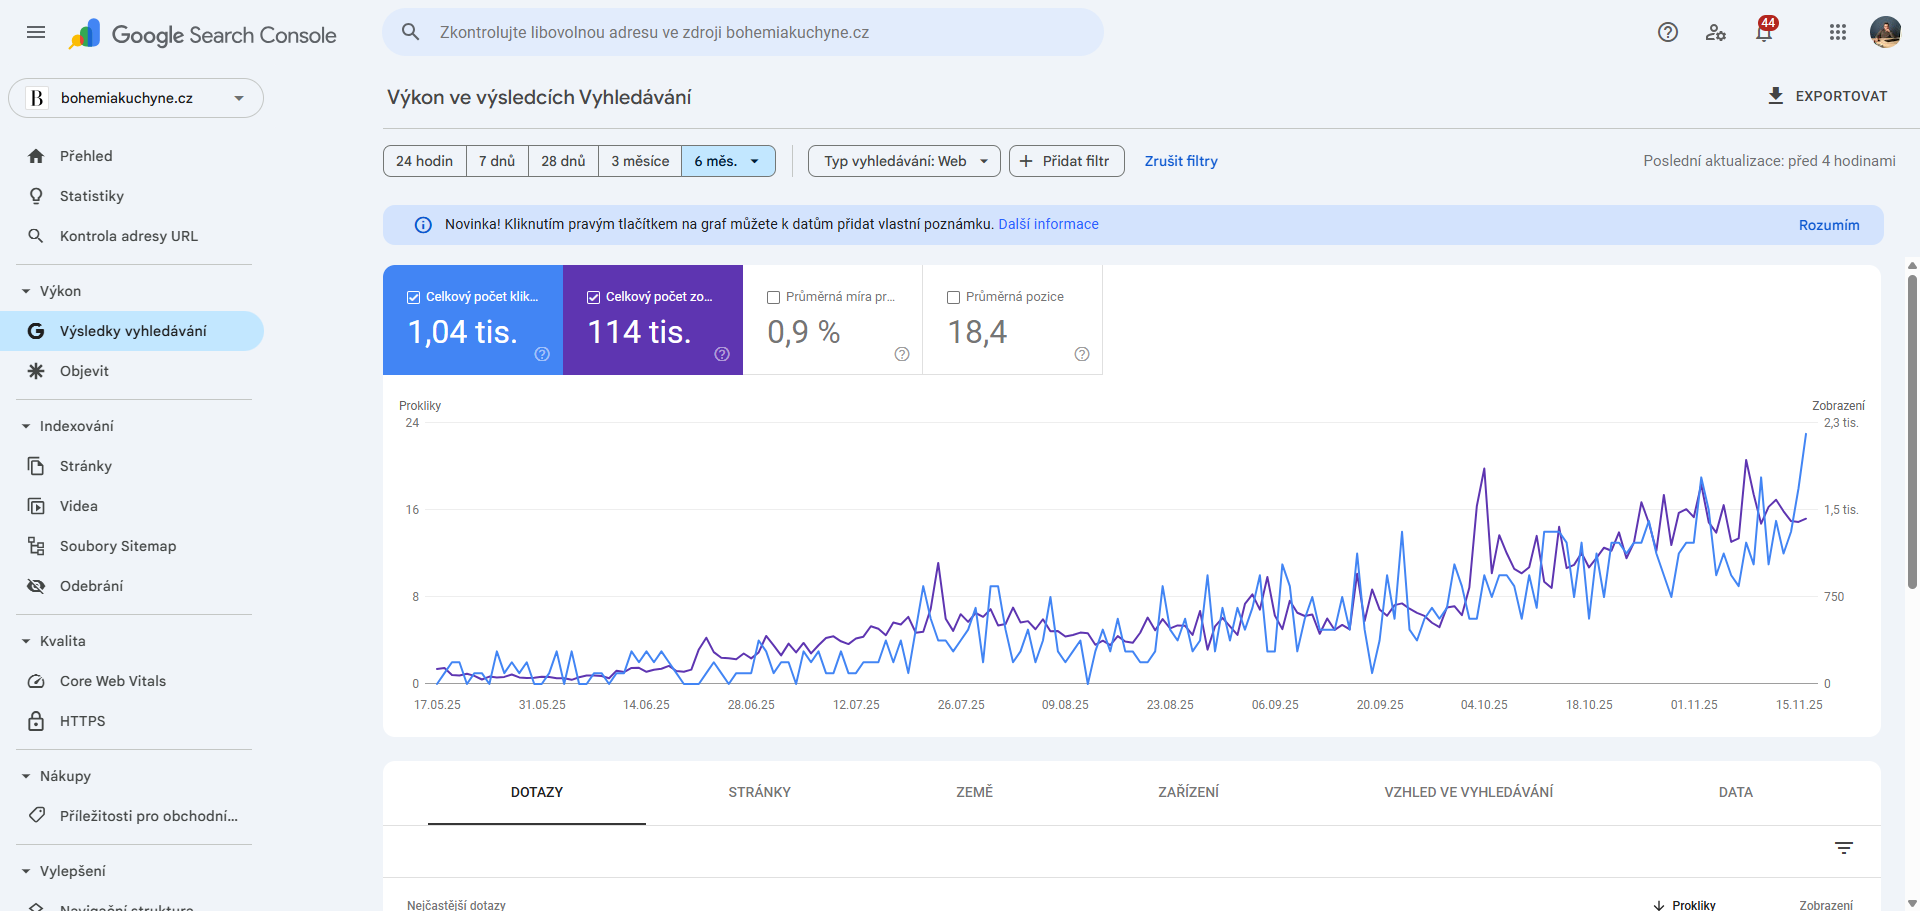Open the manage users and settings icon

(x=1716, y=32)
